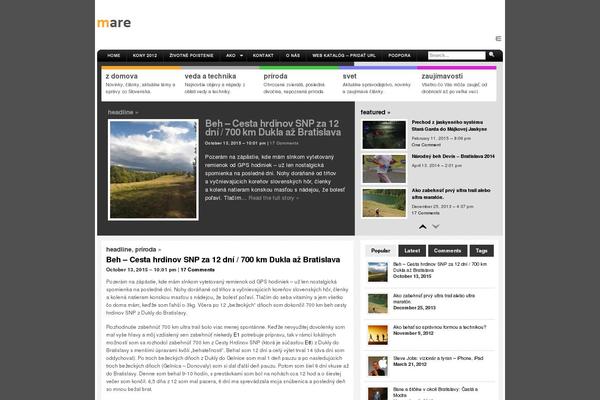Viewport: 600px width, 400px height.
Task: Click February 11, 2015 featured post date
Action: (x=441, y=139)
